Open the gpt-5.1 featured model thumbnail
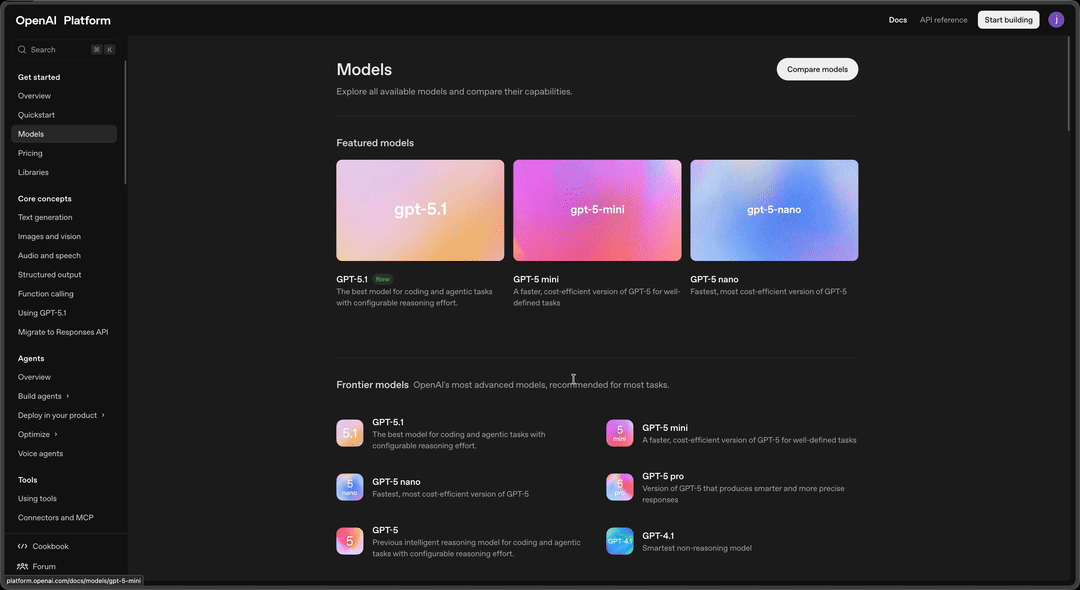Viewport: 1080px width, 590px height. coord(420,210)
